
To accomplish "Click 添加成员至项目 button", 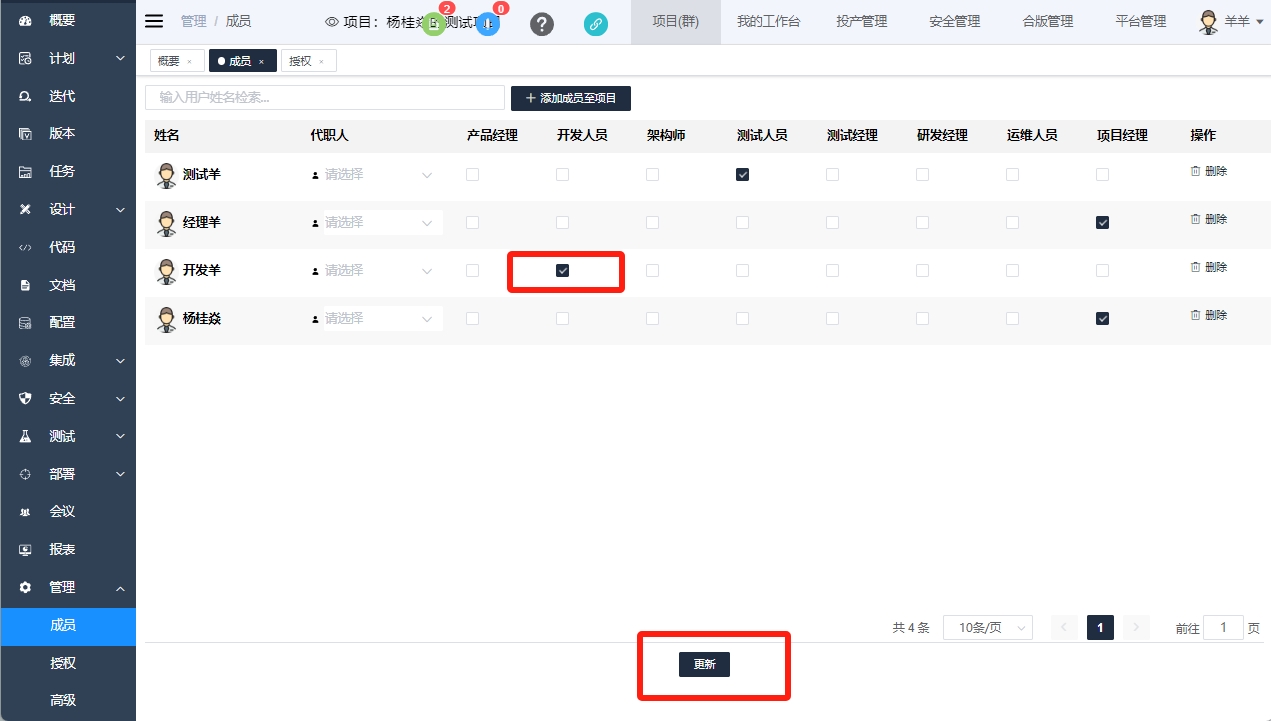I will (x=571, y=98).
